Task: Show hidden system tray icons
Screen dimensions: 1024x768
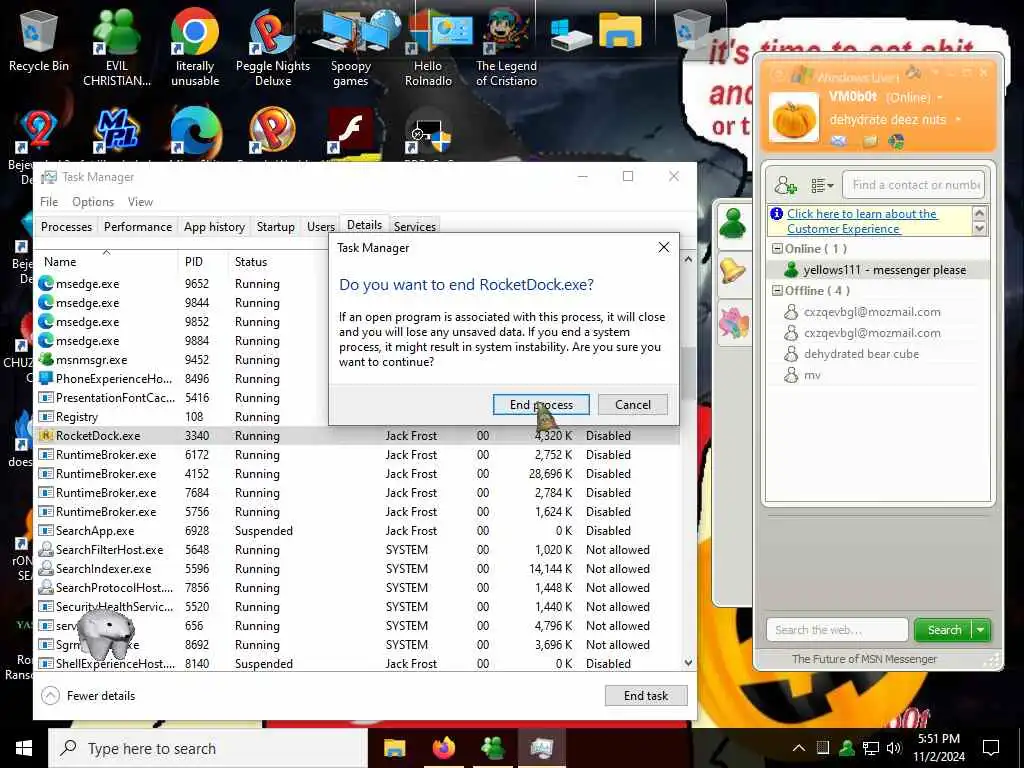Action: pyautogui.click(x=799, y=748)
